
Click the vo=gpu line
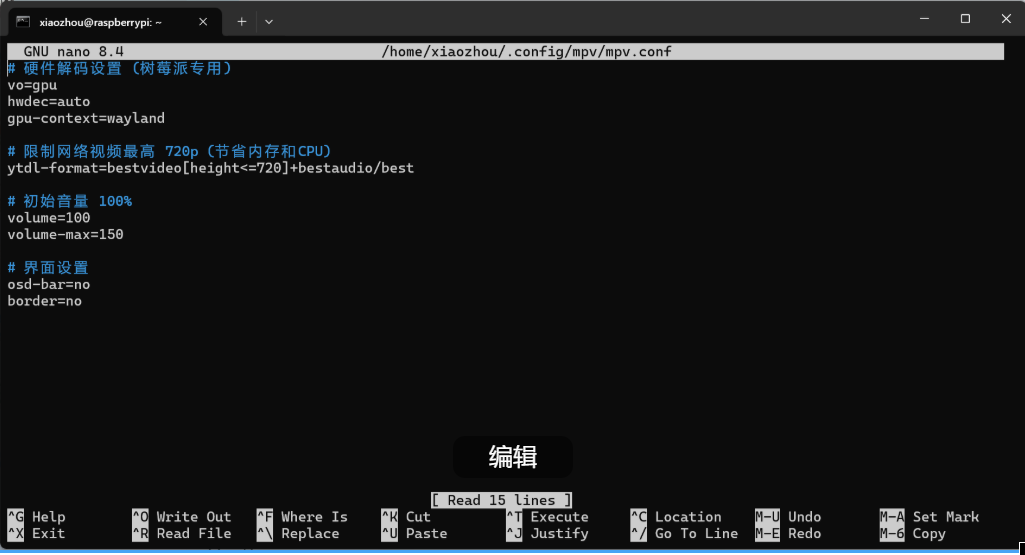(x=32, y=85)
